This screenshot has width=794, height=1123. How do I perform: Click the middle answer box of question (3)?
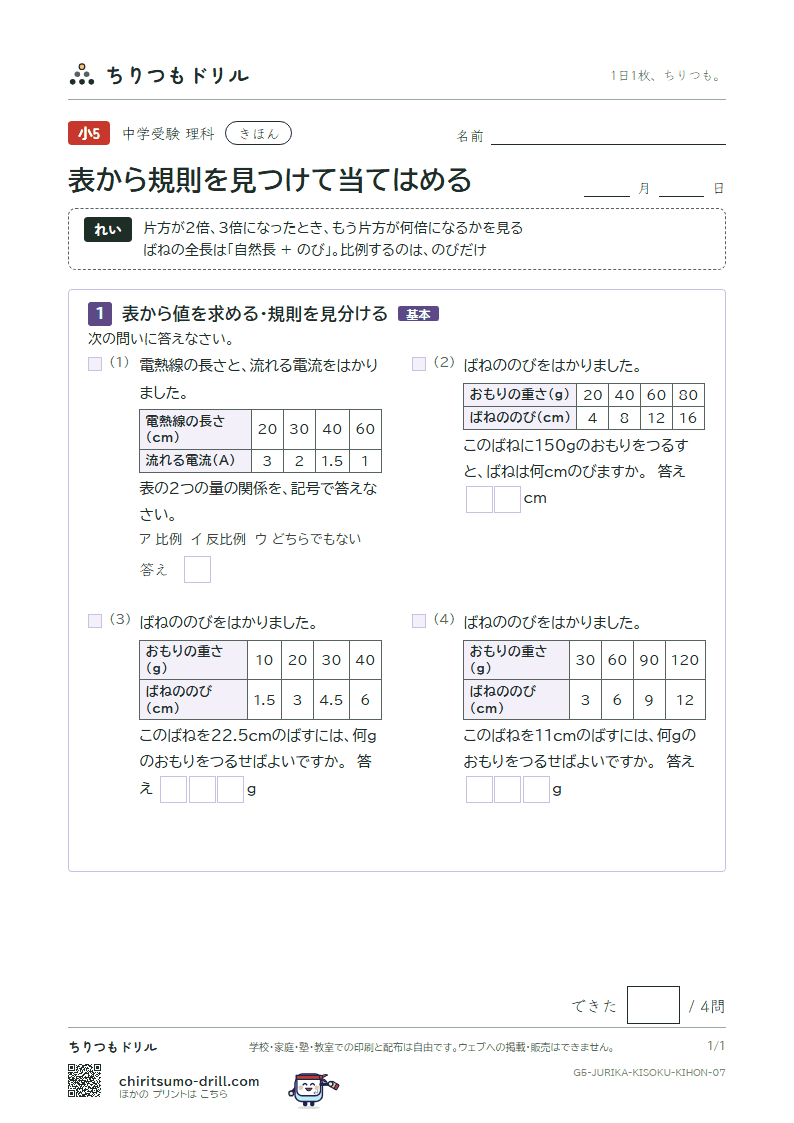pos(202,789)
